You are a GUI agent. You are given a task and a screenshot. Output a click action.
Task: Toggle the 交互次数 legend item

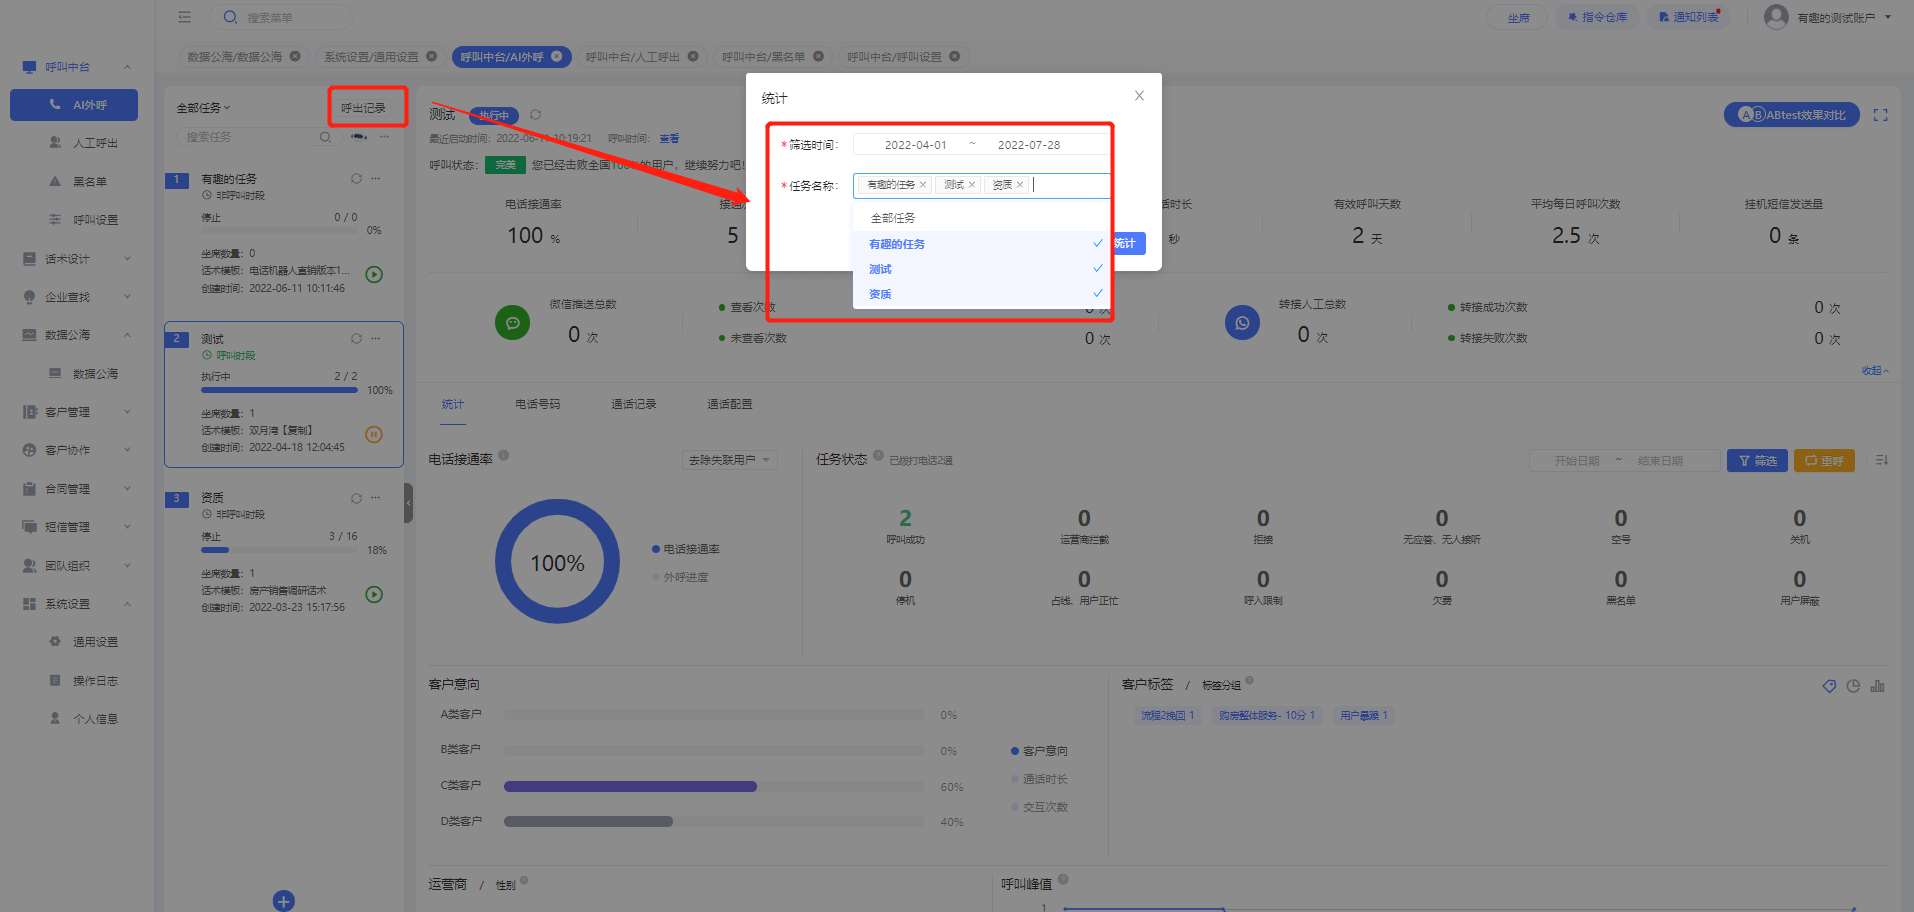1039,807
